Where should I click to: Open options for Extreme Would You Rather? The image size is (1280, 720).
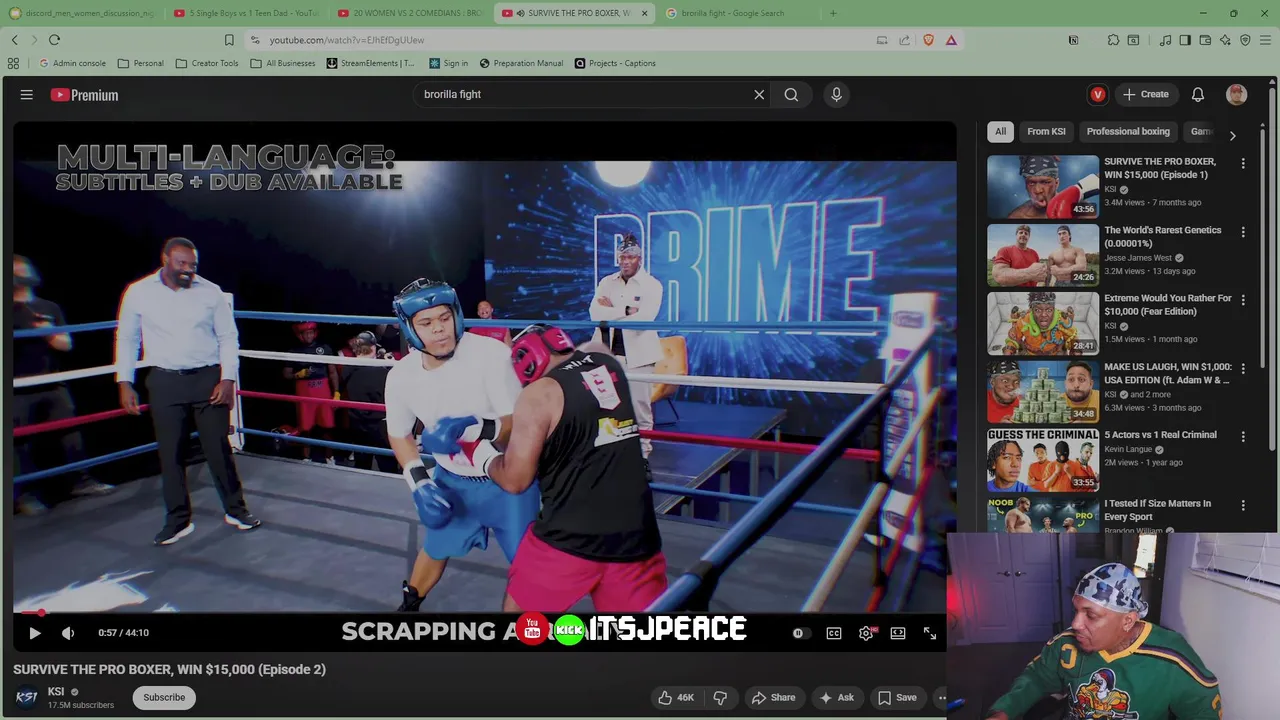pos(1243,300)
